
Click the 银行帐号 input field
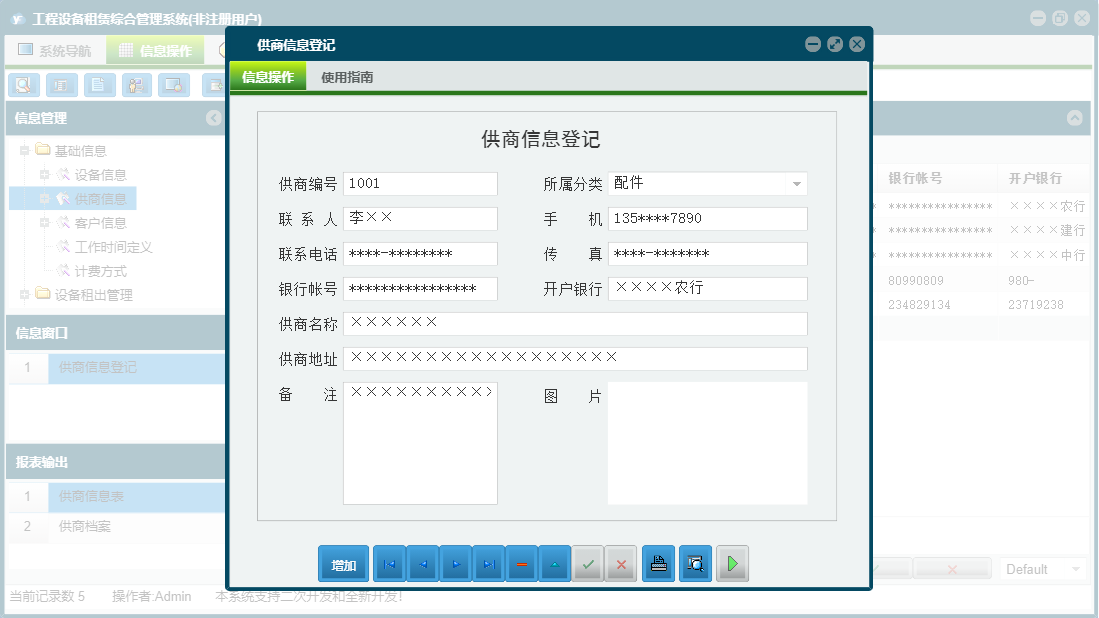(x=421, y=289)
